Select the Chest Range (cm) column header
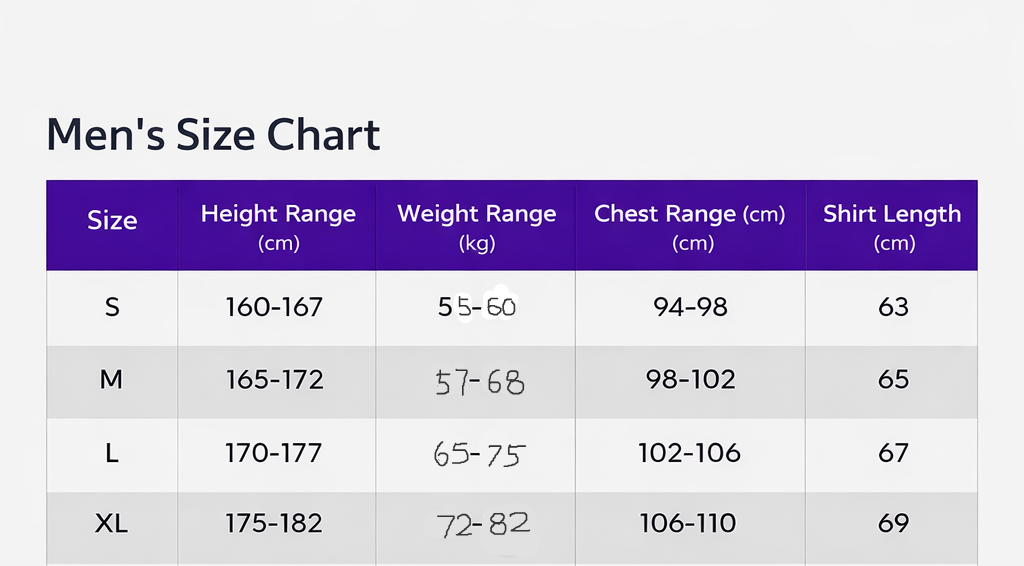 pyautogui.click(x=690, y=227)
